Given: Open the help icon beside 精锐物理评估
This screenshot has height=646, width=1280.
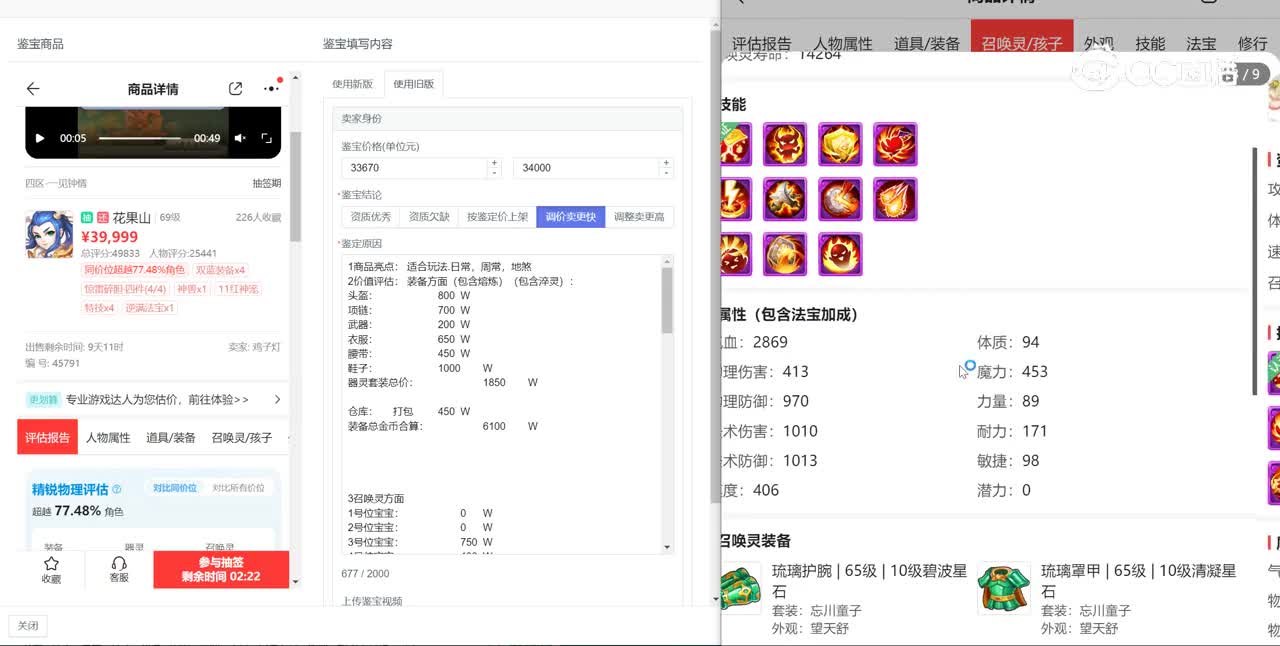Looking at the screenshot, I should (x=117, y=490).
